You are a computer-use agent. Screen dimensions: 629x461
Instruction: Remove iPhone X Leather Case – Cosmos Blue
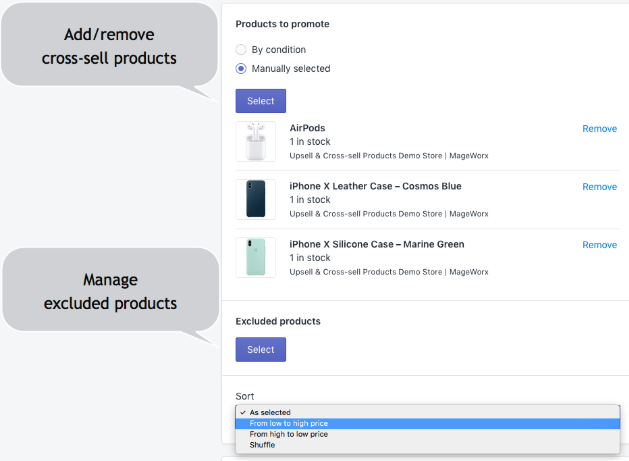coord(599,187)
